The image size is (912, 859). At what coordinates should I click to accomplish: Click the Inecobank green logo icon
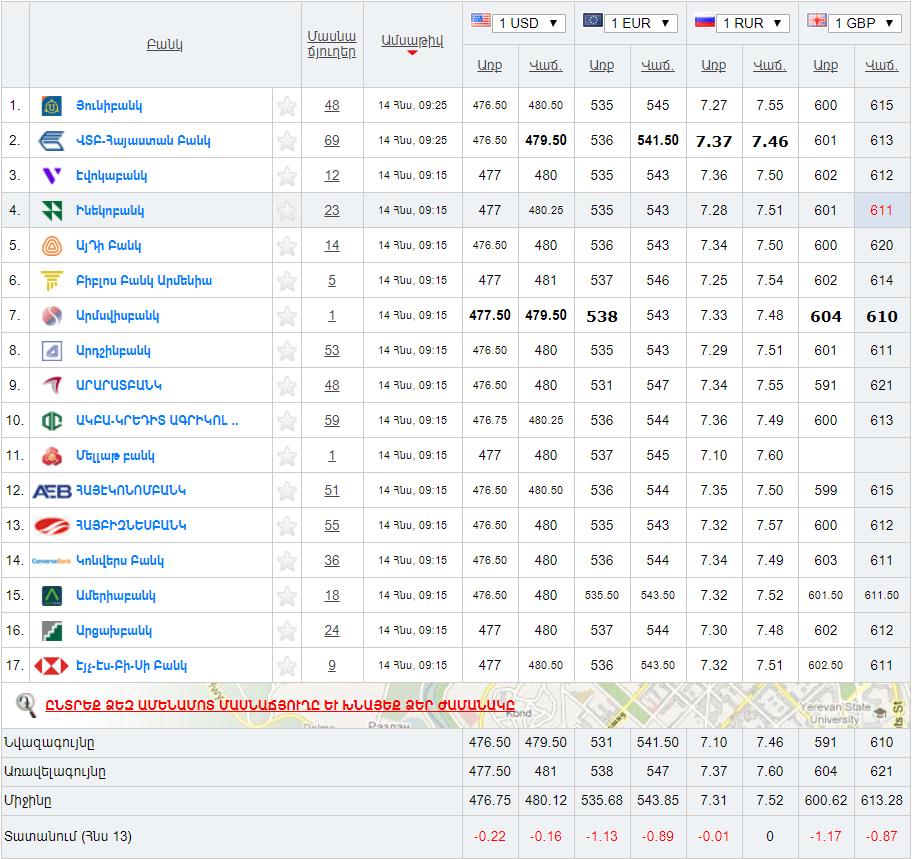click(x=52, y=211)
